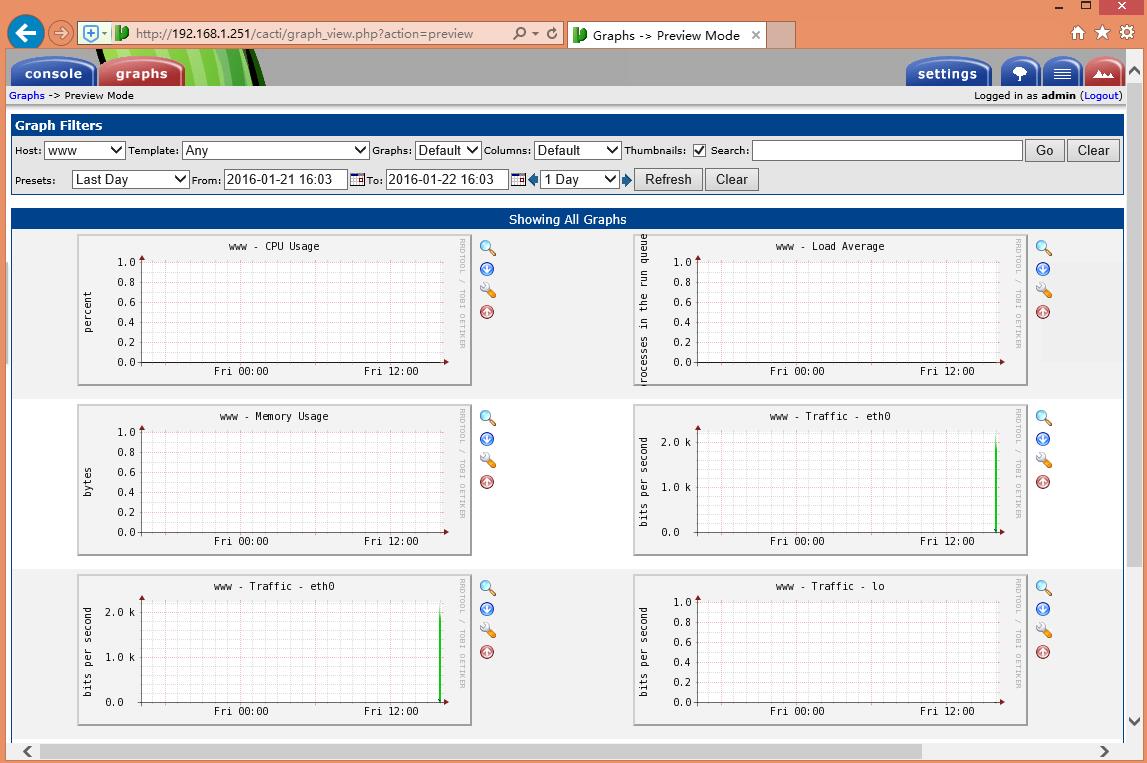The width and height of the screenshot is (1147, 763).
Task: Open the 1 Day timespan shift dropdown
Action: [x=580, y=179]
